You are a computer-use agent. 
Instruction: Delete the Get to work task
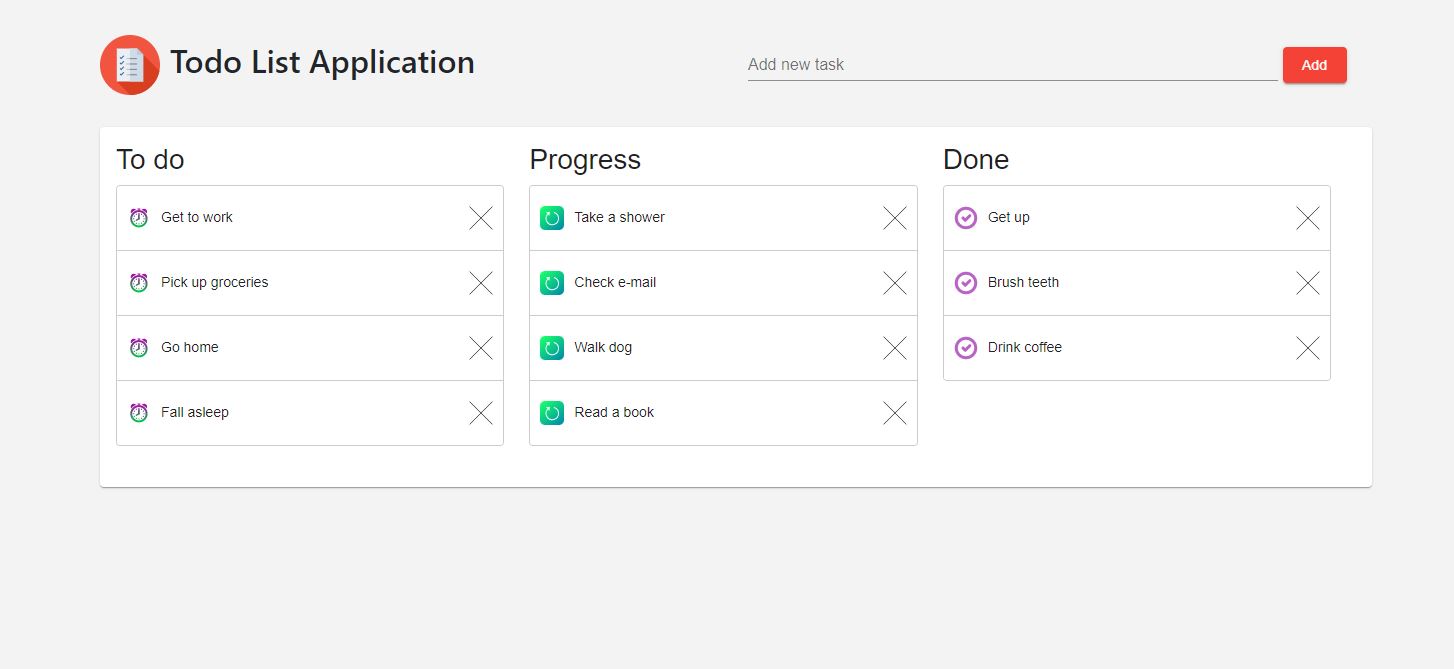coord(481,218)
